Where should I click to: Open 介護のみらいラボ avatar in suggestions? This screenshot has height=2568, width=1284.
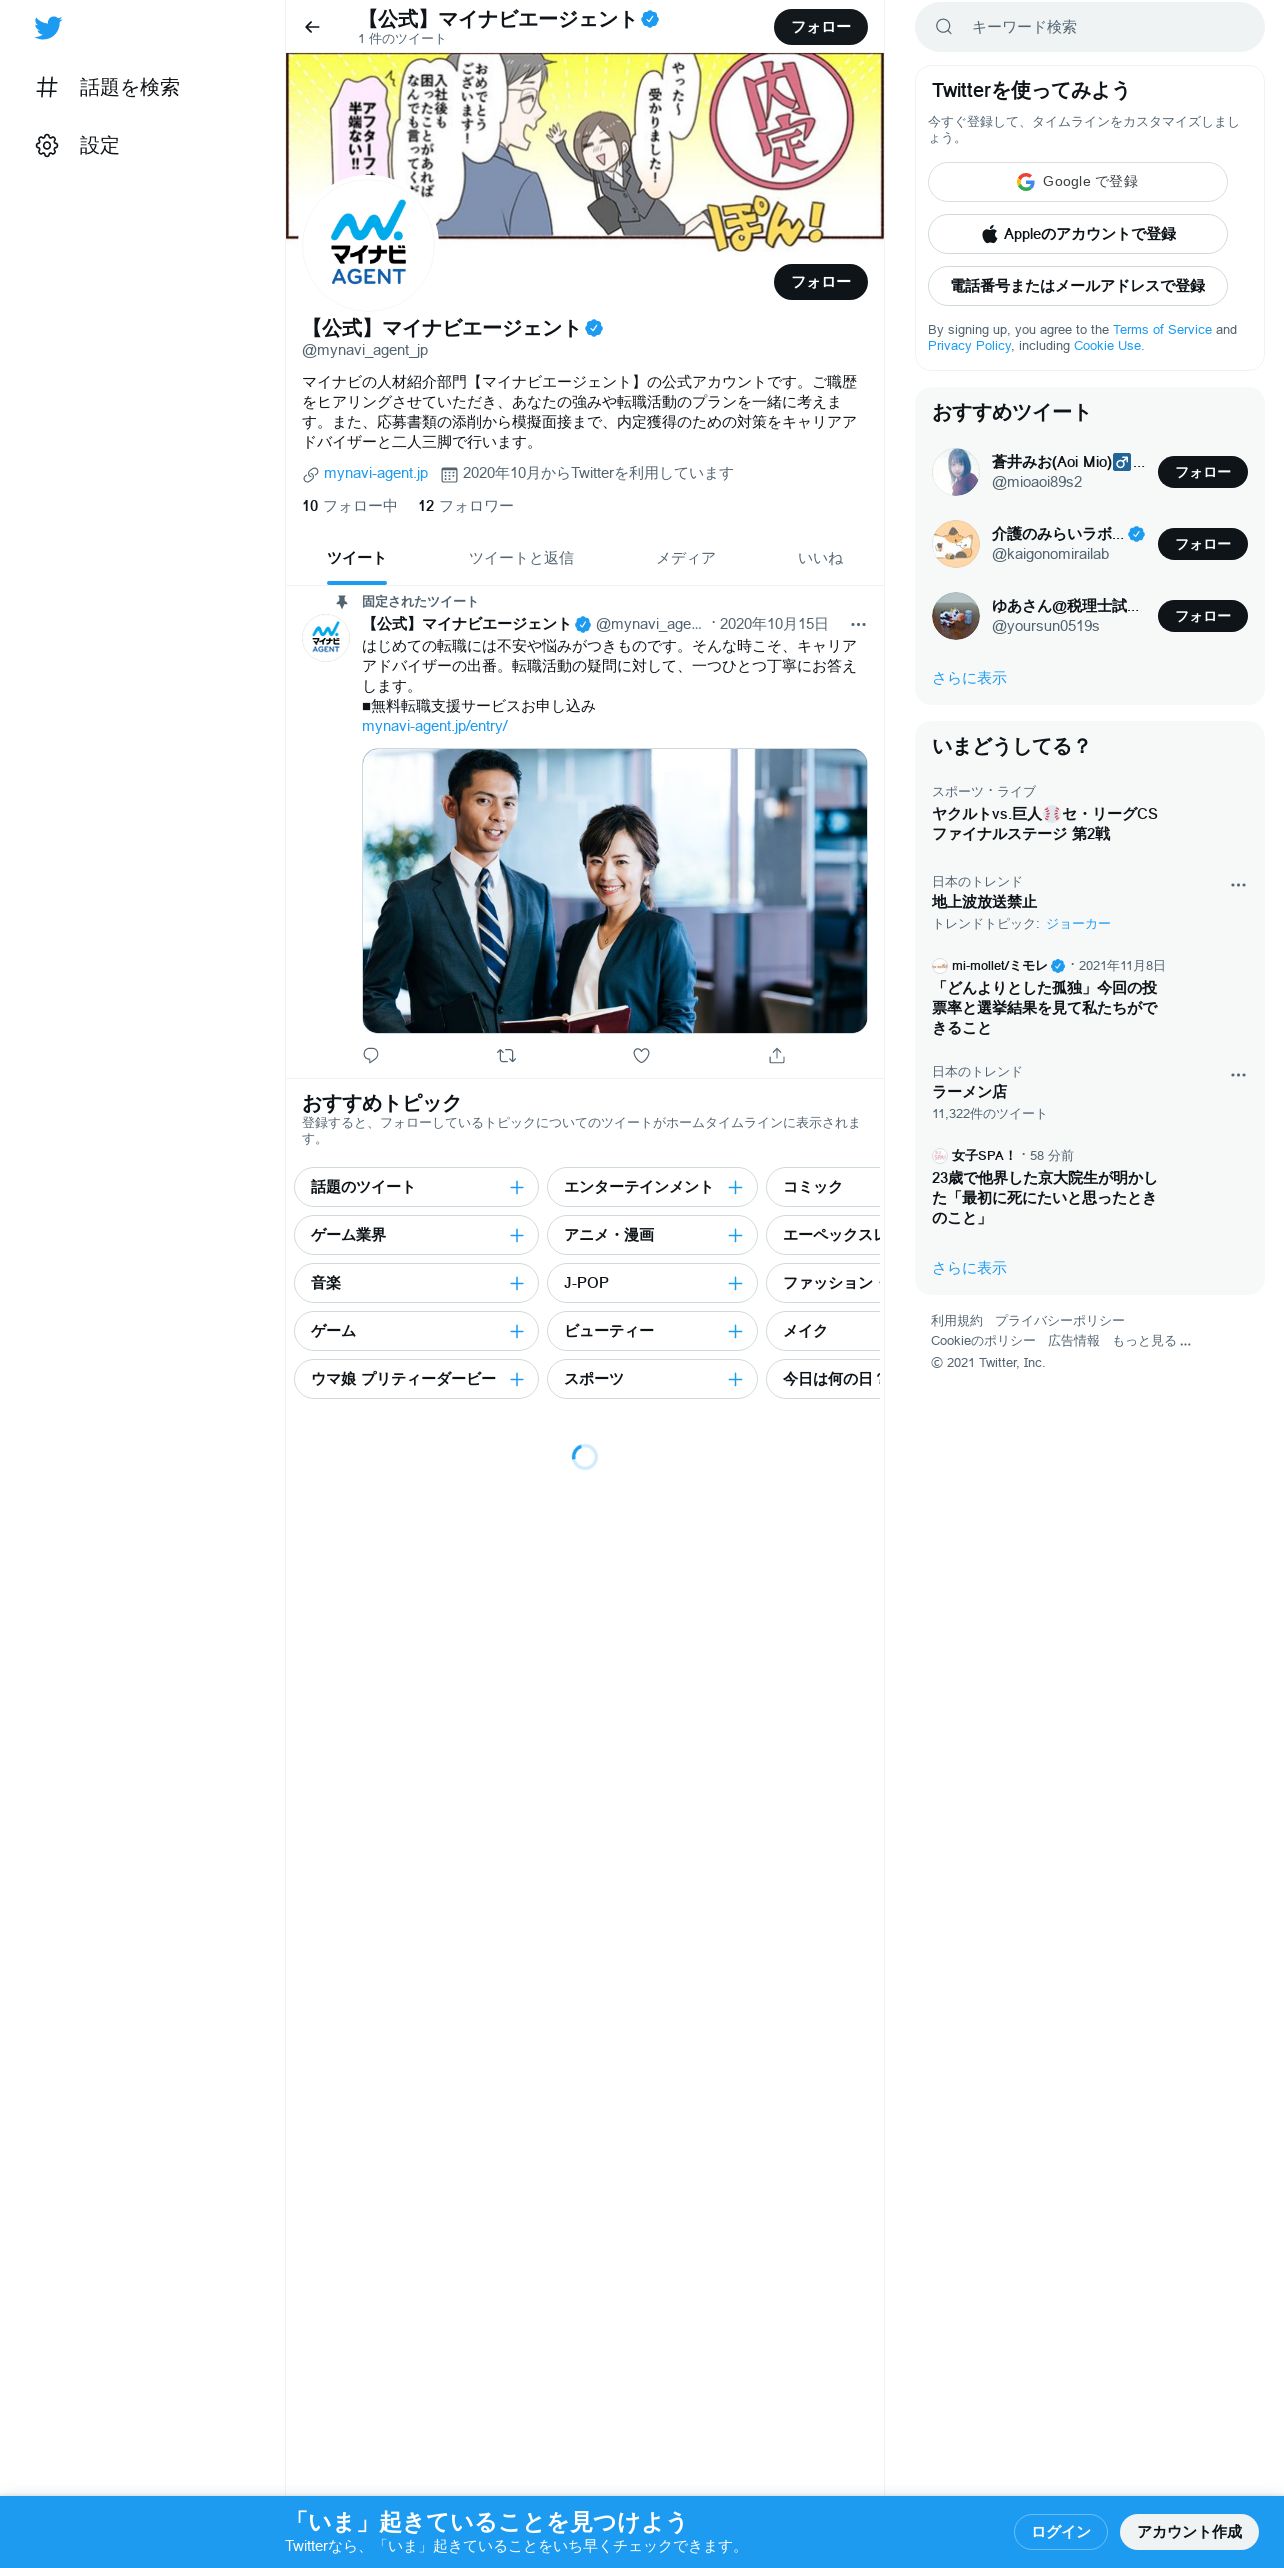pos(956,544)
